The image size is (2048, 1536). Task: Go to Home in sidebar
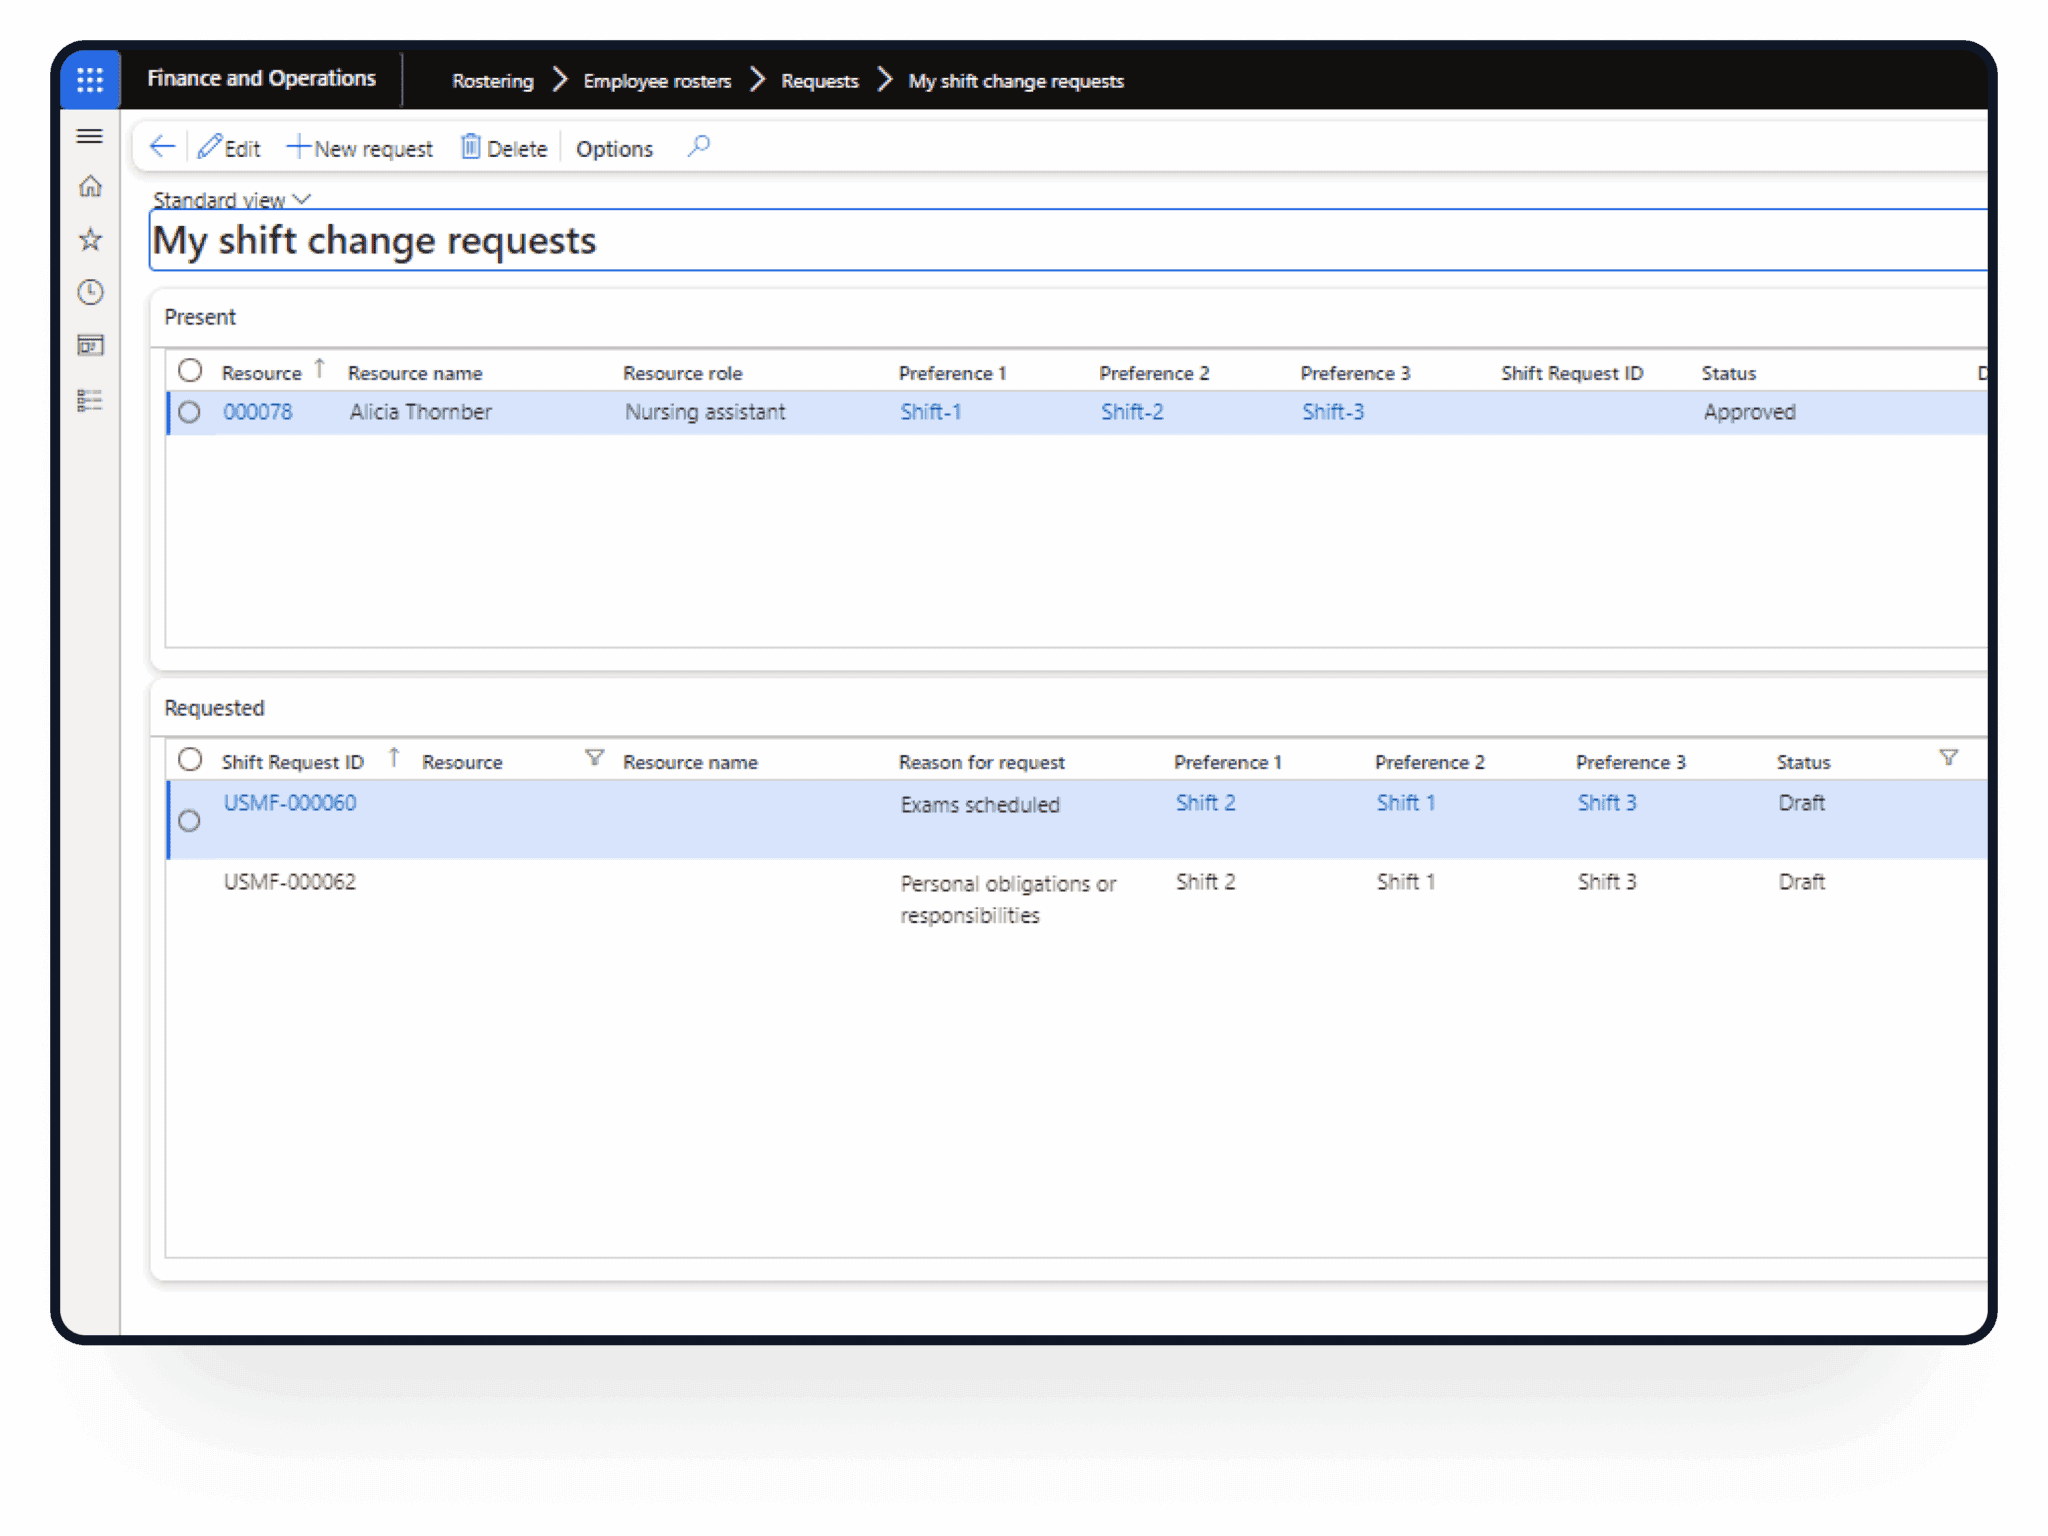point(90,186)
